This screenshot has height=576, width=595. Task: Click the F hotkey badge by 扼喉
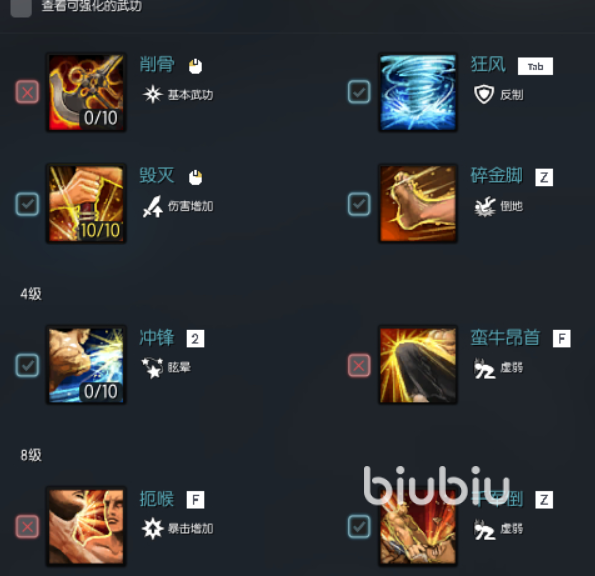(195, 500)
